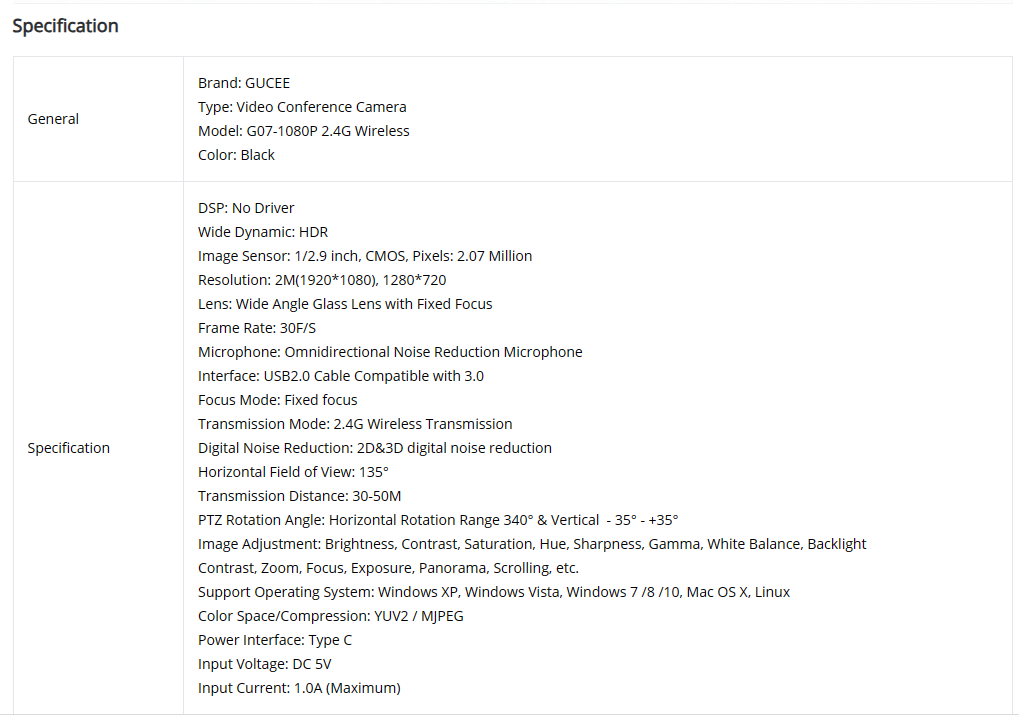This screenshot has height=715, width=1019.
Task: Click the Brand: GUCEE text
Action: [x=244, y=83]
